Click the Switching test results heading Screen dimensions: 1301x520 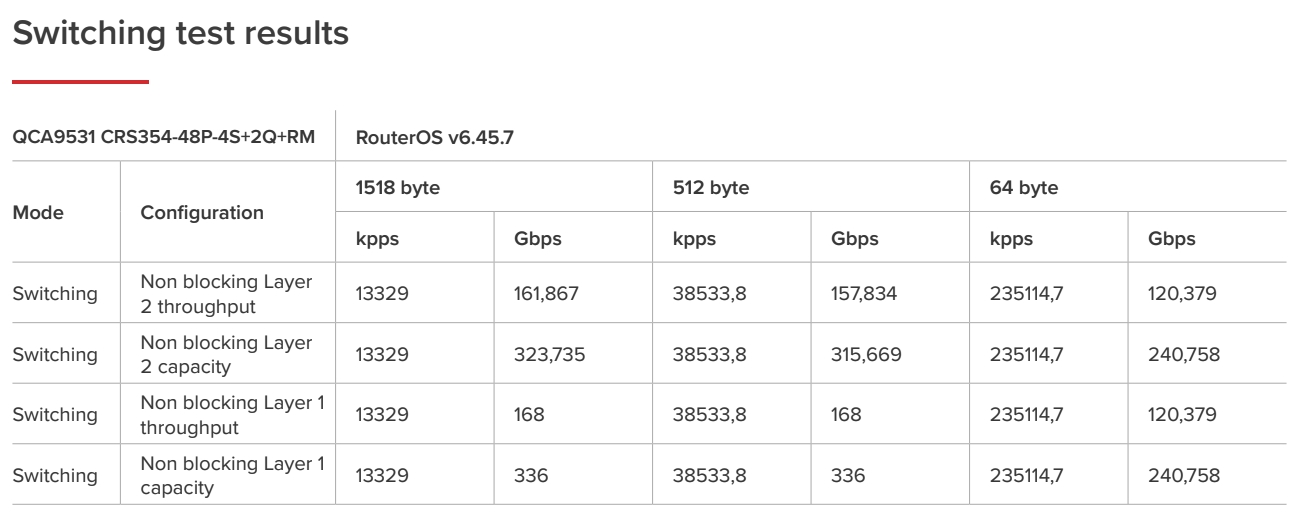pos(180,33)
